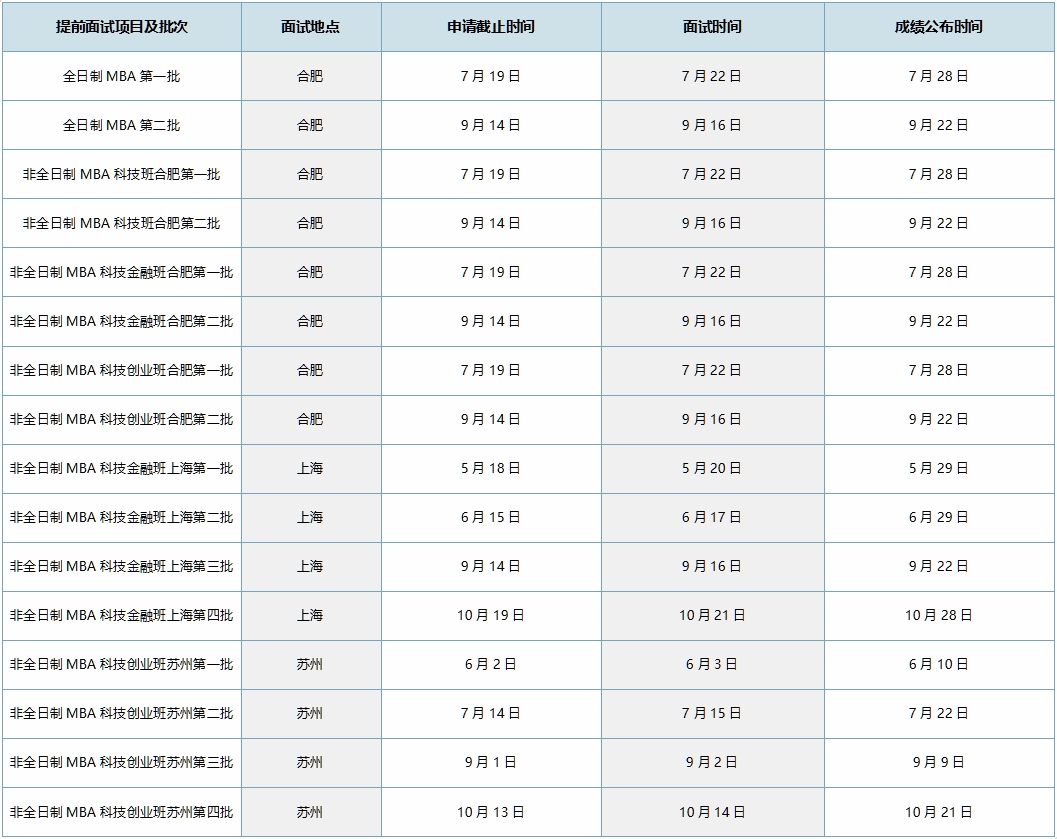Click the 6月3日 interview date cell
The height and width of the screenshot is (839, 1057).
(x=712, y=664)
